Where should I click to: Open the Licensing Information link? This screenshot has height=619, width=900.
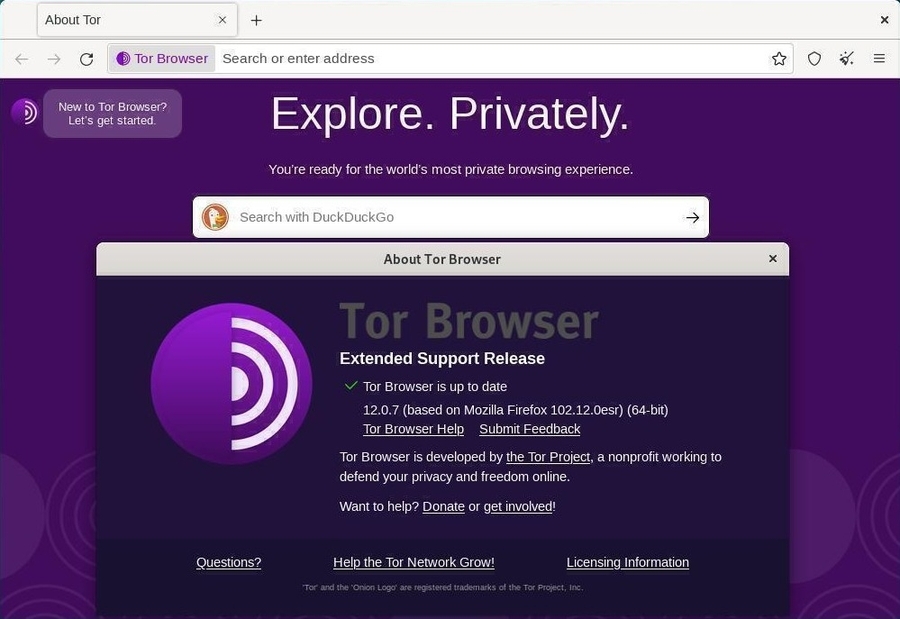pyautogui.click(x=628, y=562)
